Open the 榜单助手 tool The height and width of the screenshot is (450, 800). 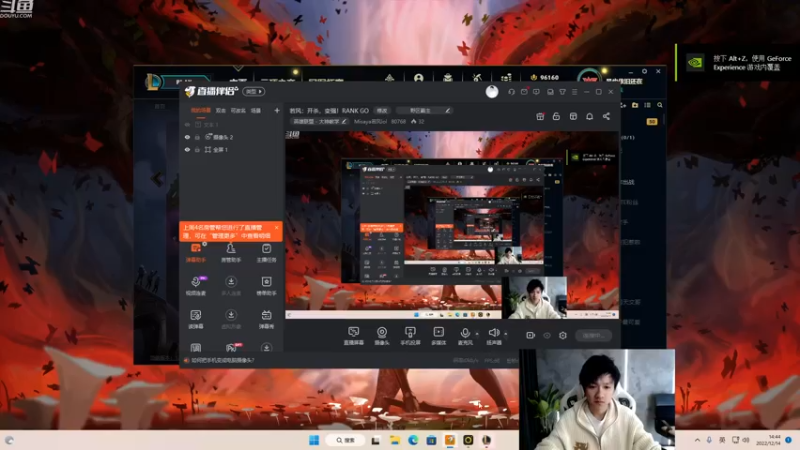tap(266, 286)
